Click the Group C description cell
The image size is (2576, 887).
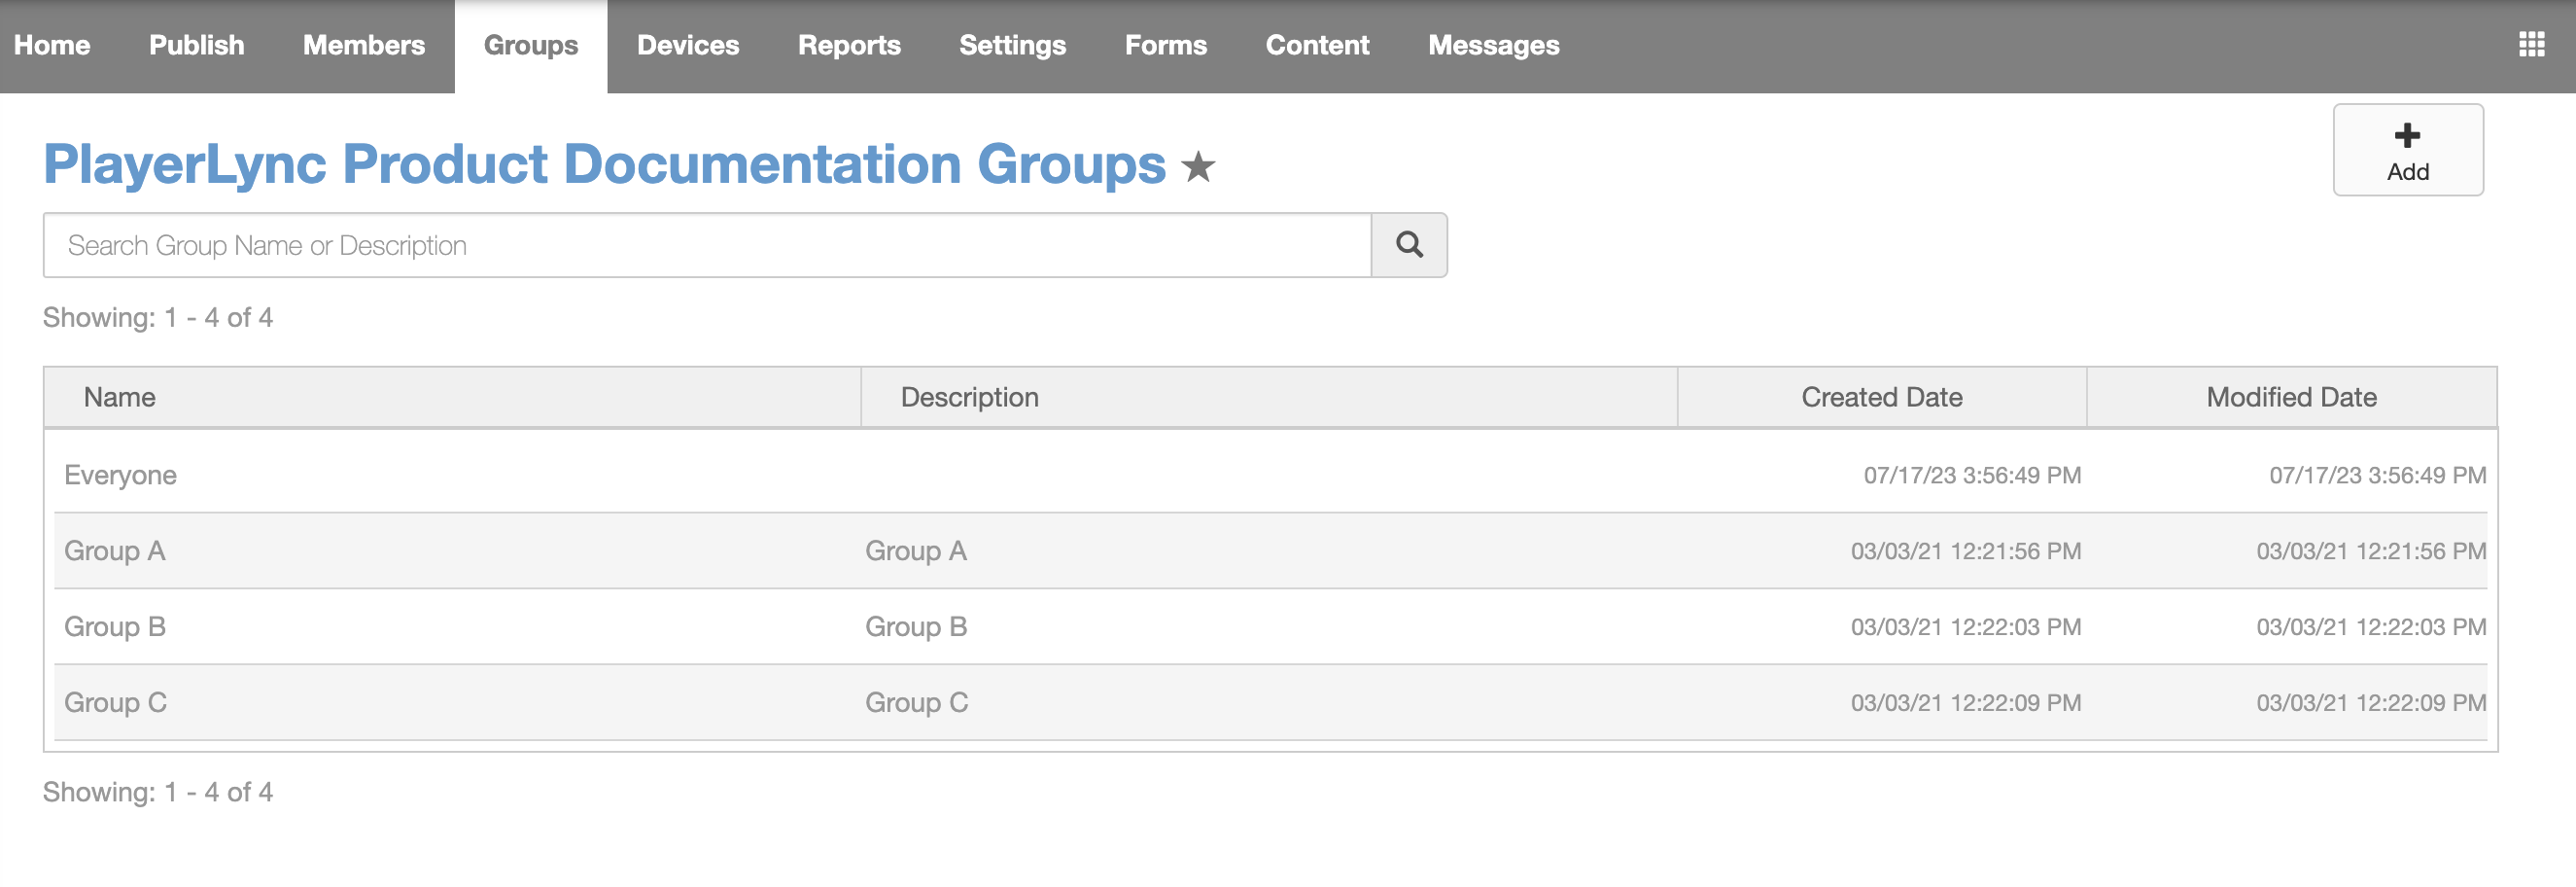(916, 703)
